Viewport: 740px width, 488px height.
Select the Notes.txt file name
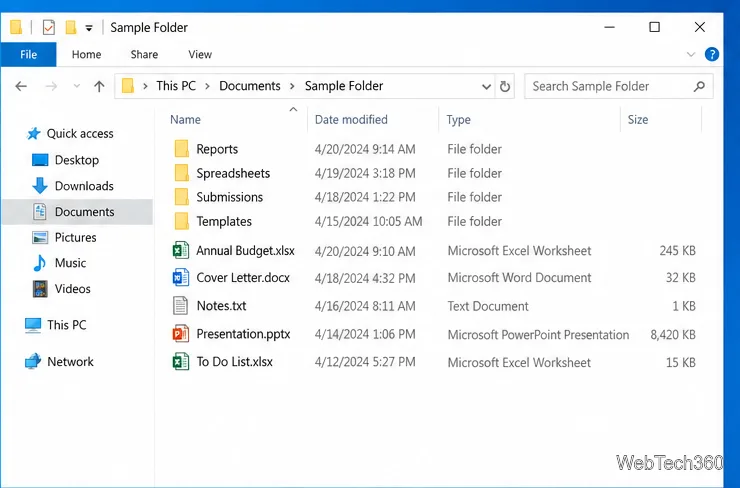(221, 306)
